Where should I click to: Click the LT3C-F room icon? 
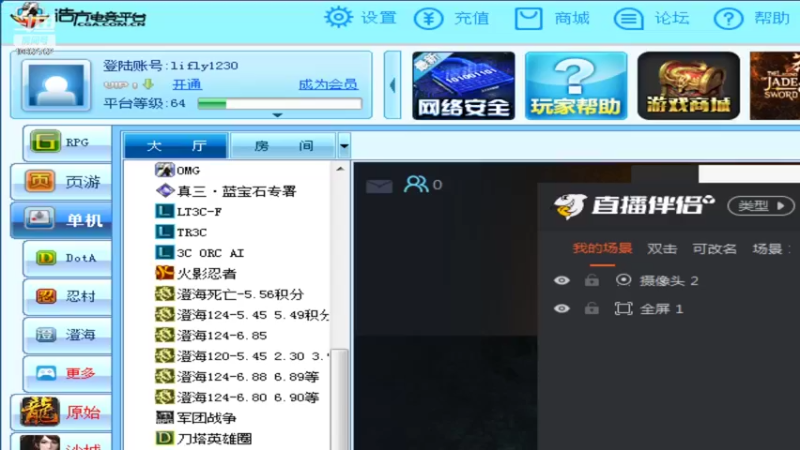(164, 211)
